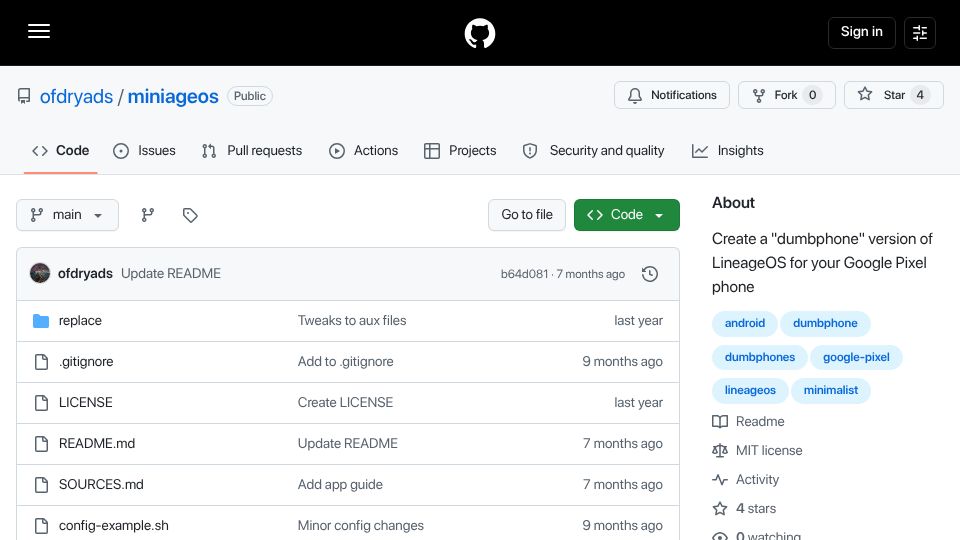960x540 pixels.
Task: Select the dumbphones topic tag
Action: coord(760,357)
